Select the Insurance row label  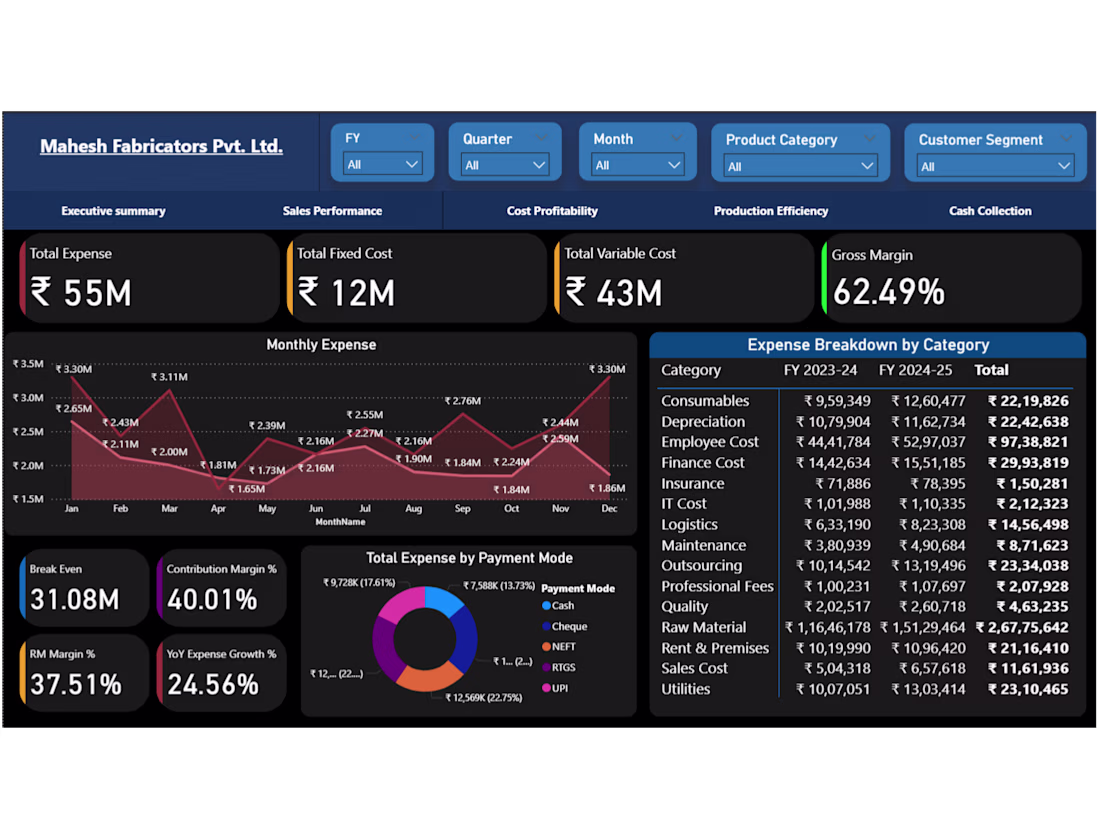pyautogui.click(x=692, y=483)
